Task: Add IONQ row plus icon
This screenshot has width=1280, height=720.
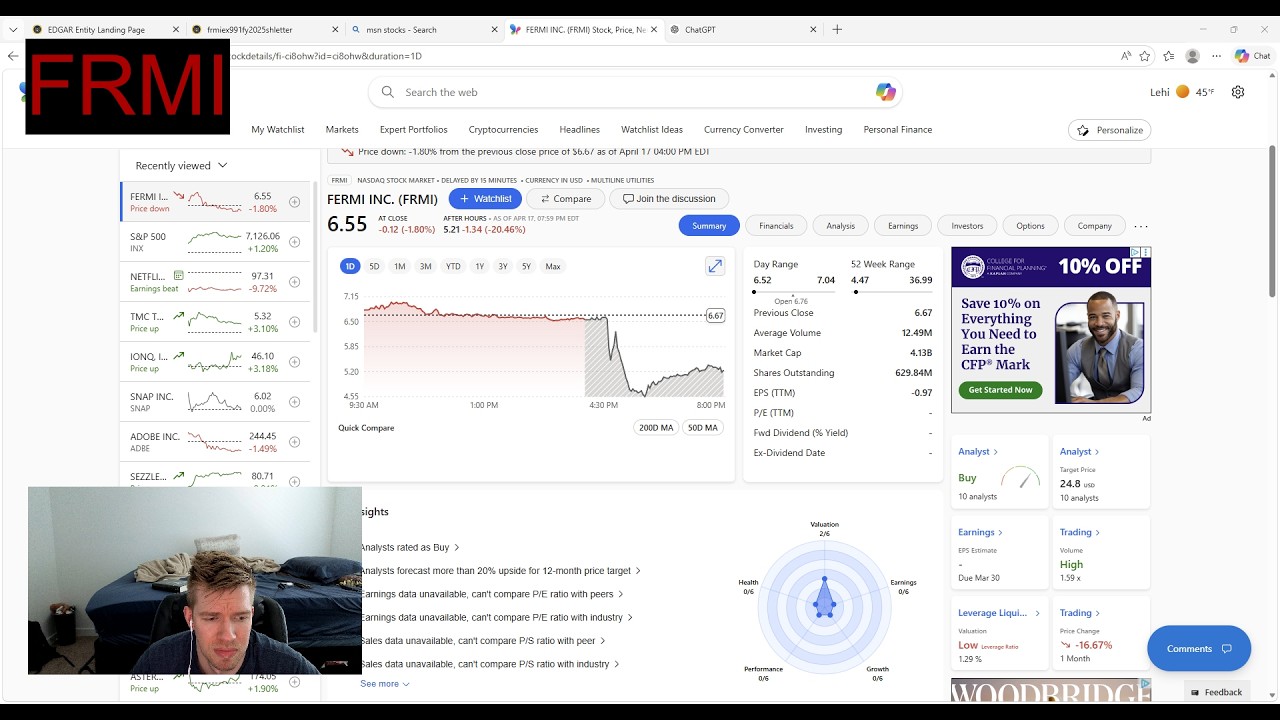Action: point(294,362)
